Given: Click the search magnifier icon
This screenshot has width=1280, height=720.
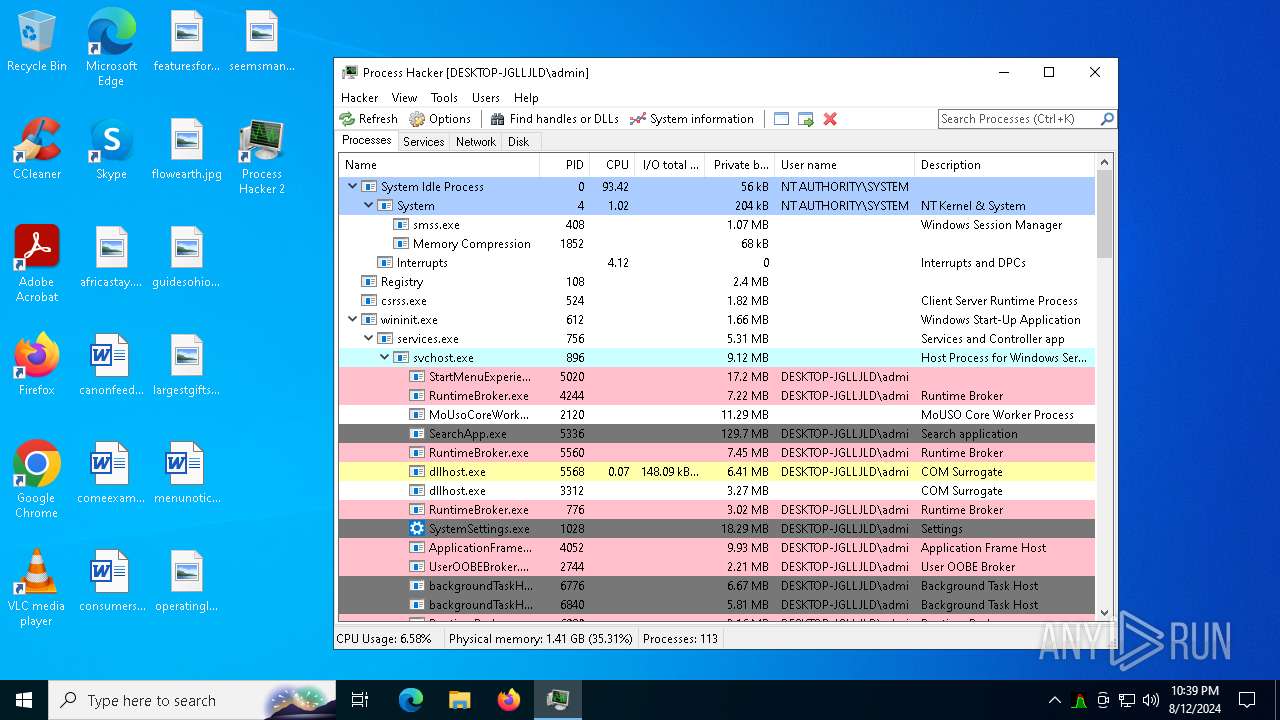Looking at the screenshot, I should (x=1107, y=119).
